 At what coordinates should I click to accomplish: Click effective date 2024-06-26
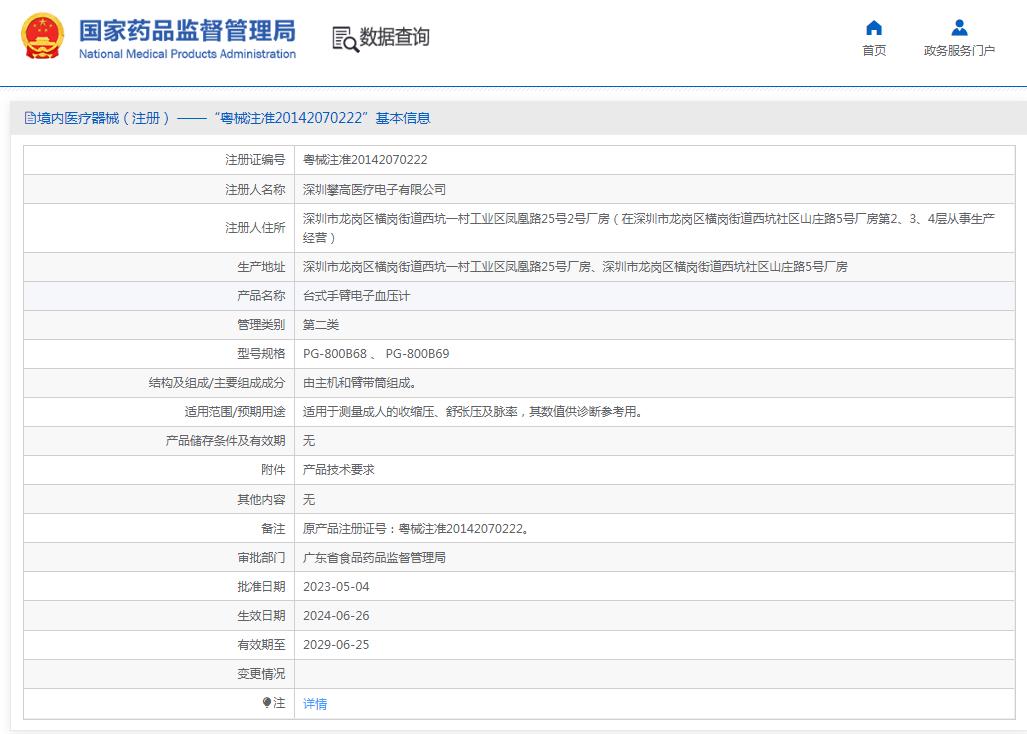tap(336, 615)
